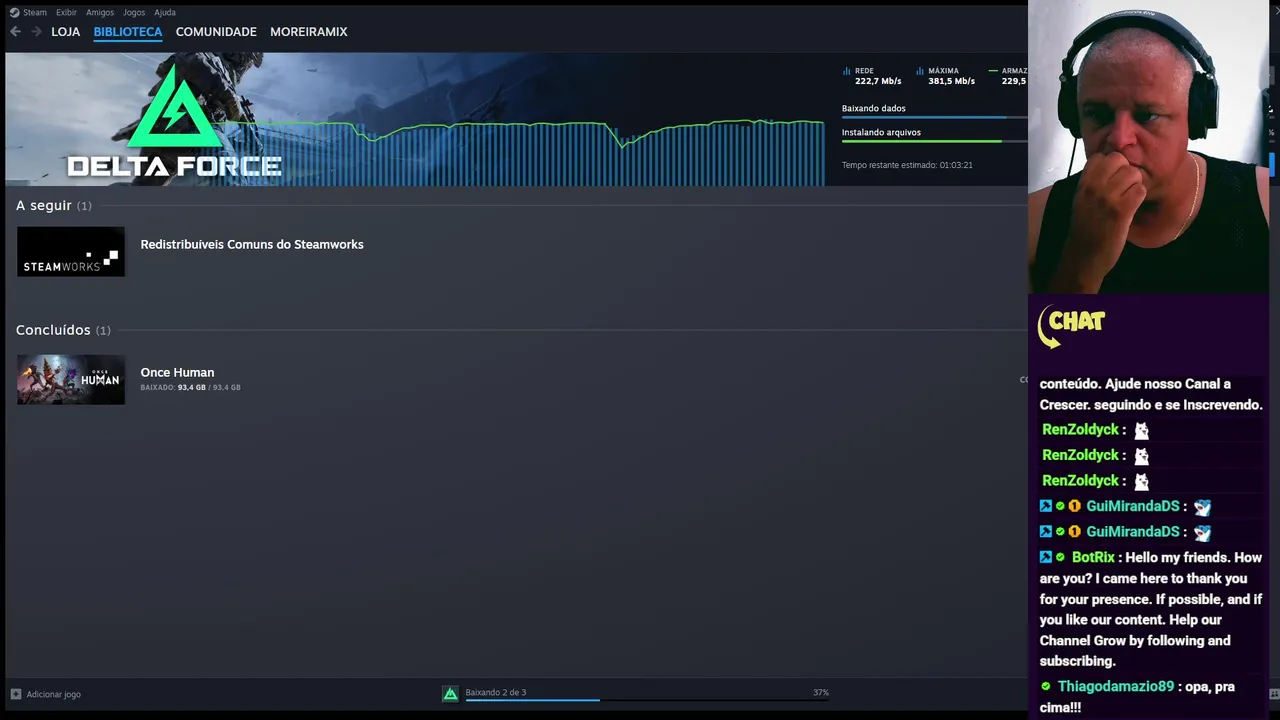Open the Once Human thumbnail
The height and width of the screenshot is (720, 1280).
tap(71, 380)
